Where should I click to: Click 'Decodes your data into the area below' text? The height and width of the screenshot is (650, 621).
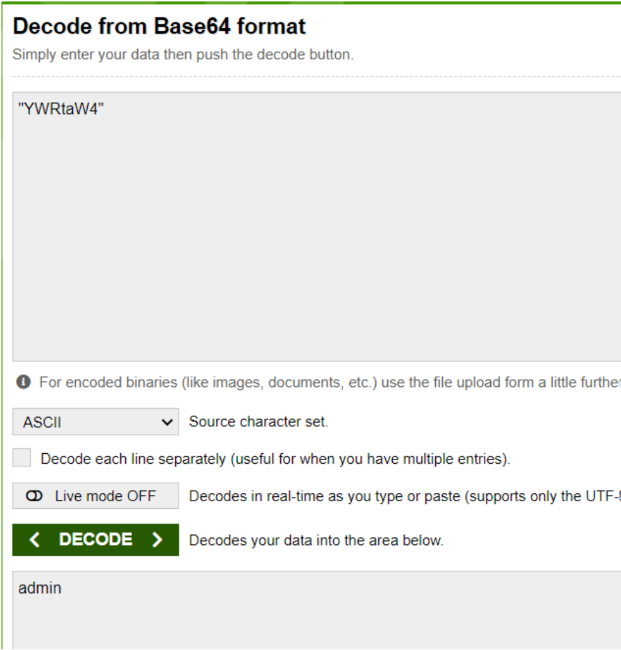316,540
